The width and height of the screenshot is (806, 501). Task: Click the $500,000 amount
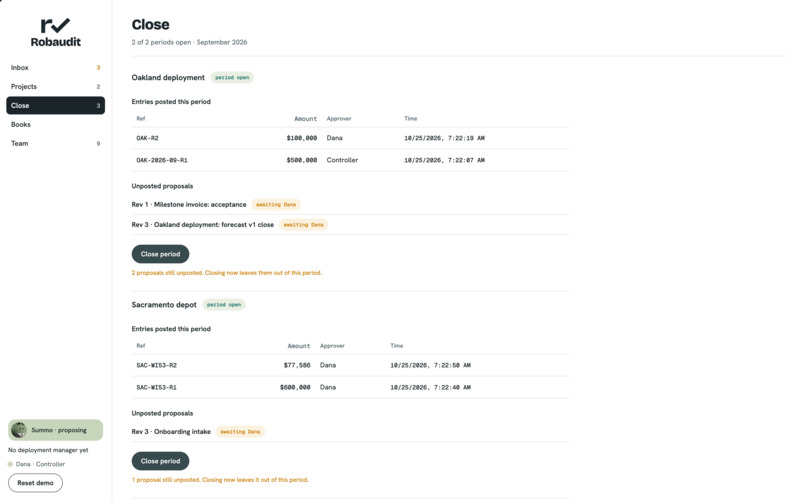pos(302,160)
